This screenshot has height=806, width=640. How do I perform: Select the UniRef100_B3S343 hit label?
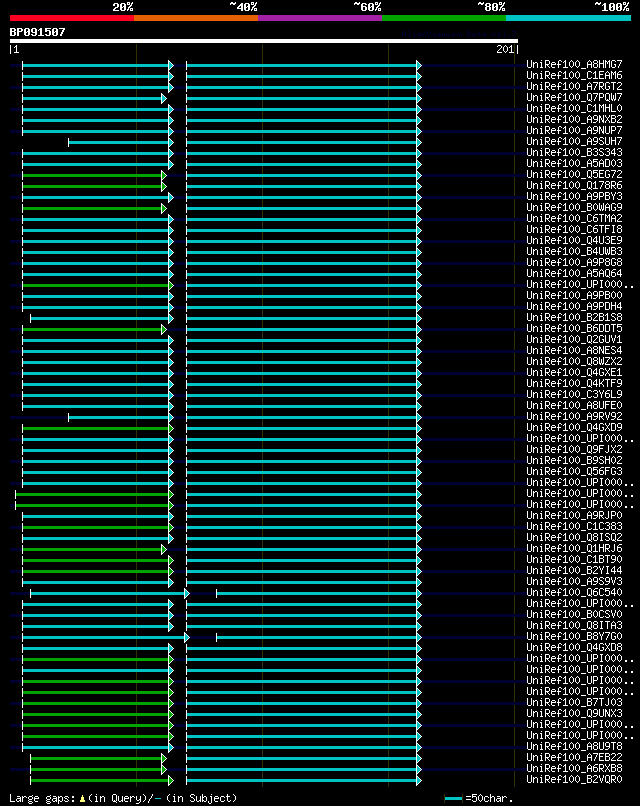tap(574, 152)
